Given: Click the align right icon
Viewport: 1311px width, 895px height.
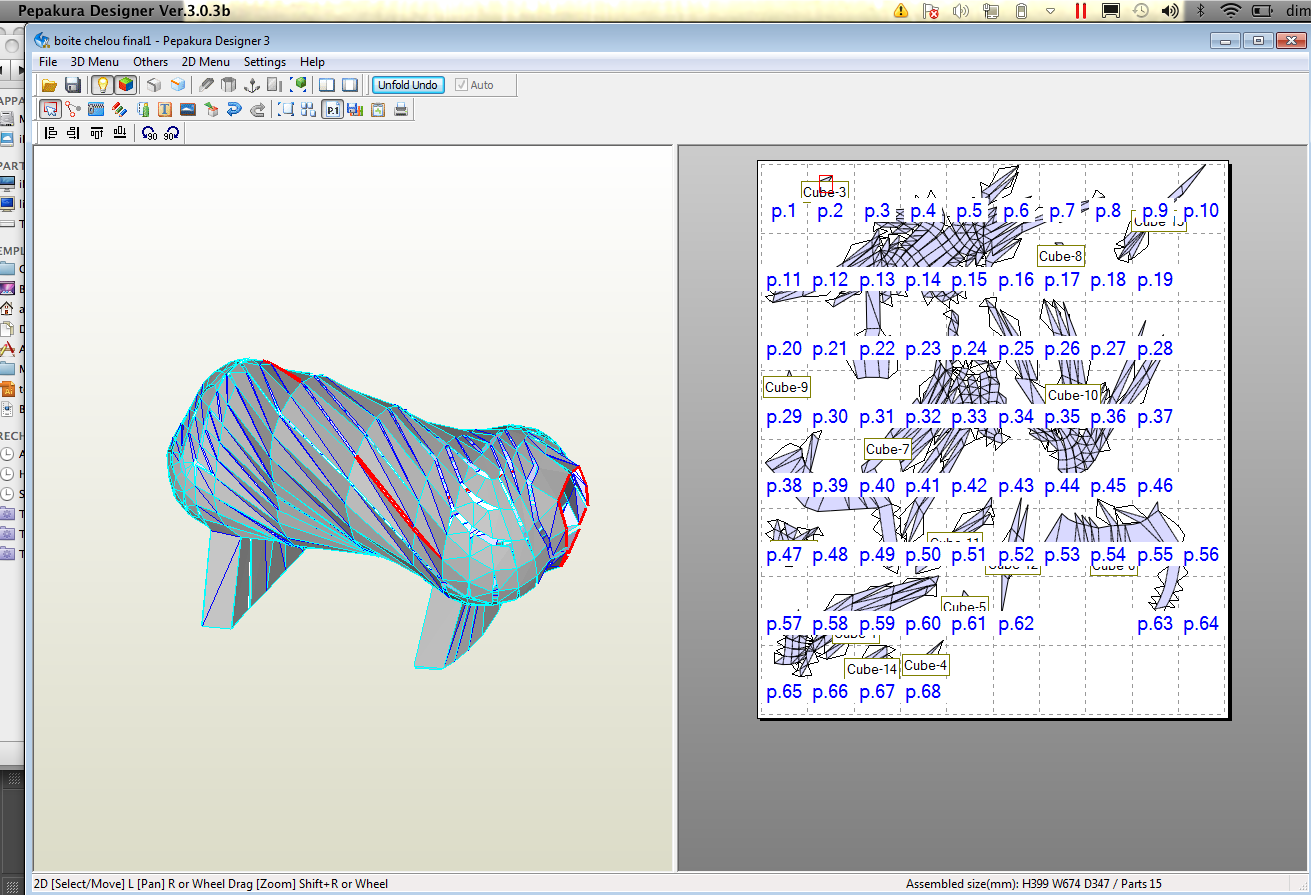Looking at the screenshot, I should [x=74, y=133].
